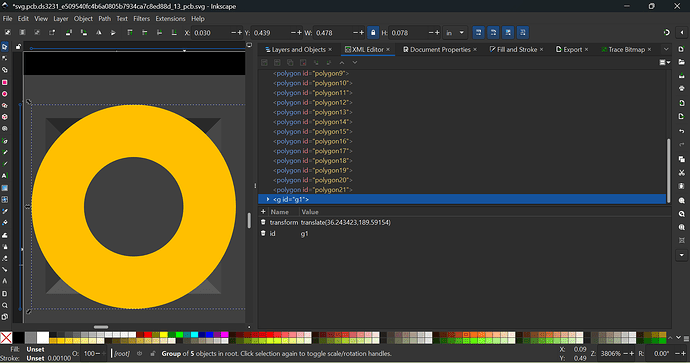
Task: Select the Ellipse tool in the toolbox
Action: [5, 94]
